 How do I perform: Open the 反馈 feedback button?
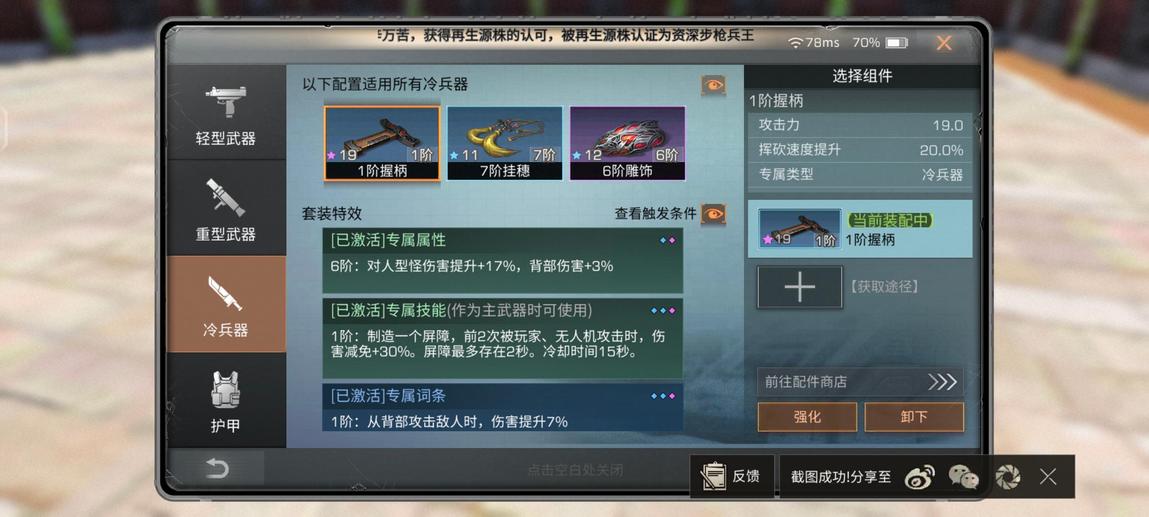[x=731, y=476]
